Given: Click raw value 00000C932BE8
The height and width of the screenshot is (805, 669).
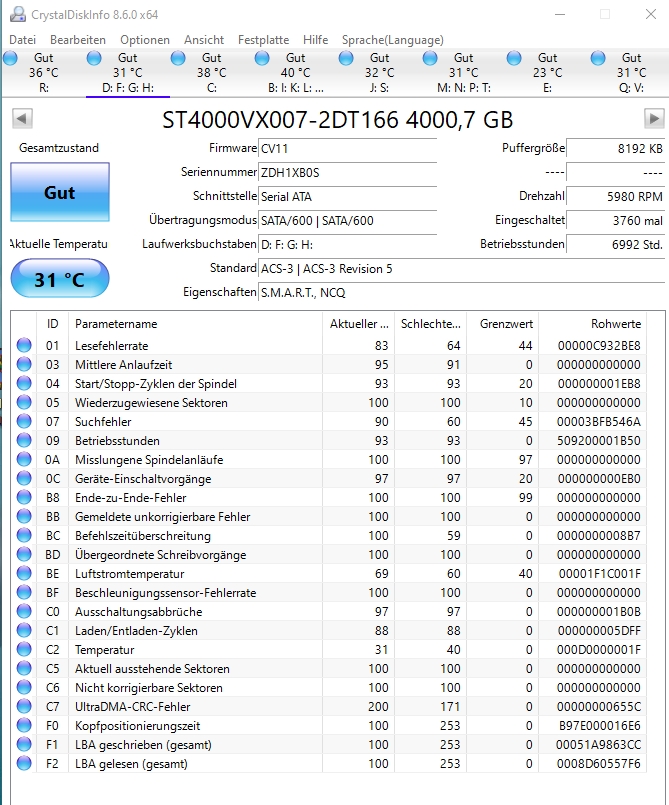Looking at the screenshot, I should (599, 346).
